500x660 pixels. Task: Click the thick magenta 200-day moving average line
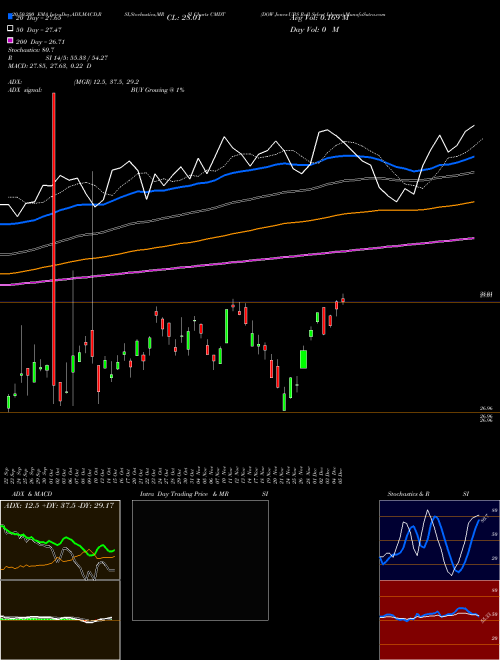pyautogui.click(x=237, y=262)
